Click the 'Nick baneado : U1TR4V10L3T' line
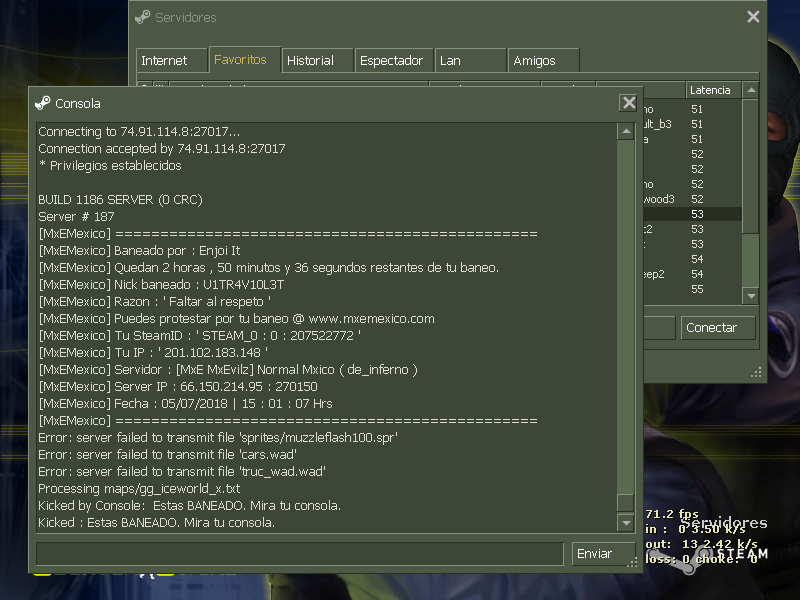 tap(161, 285)
